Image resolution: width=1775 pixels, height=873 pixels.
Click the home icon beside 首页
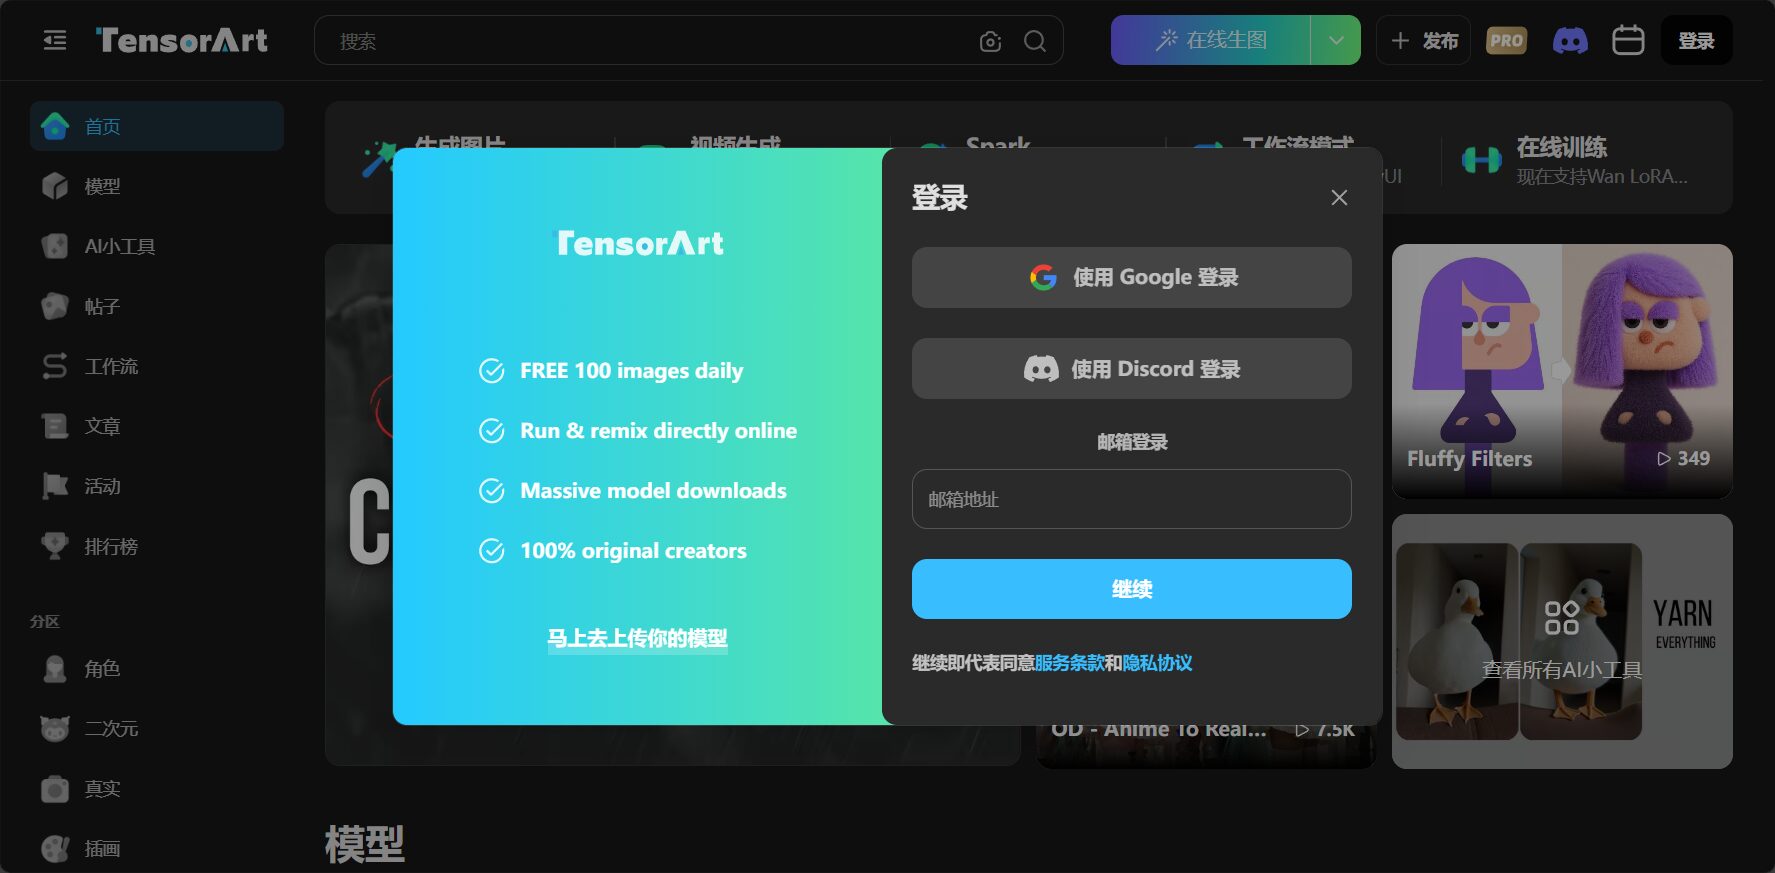point(55,126)
